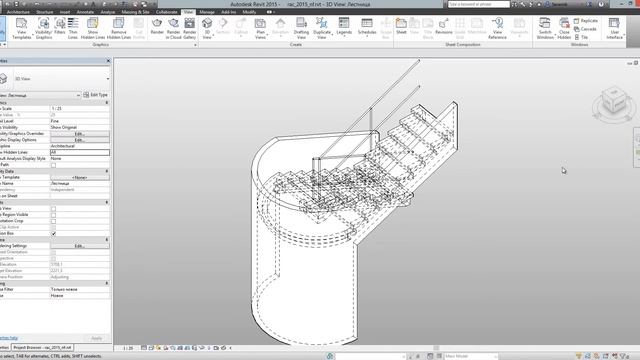Click the ViewCube in the 3D view

coord(613,101)
